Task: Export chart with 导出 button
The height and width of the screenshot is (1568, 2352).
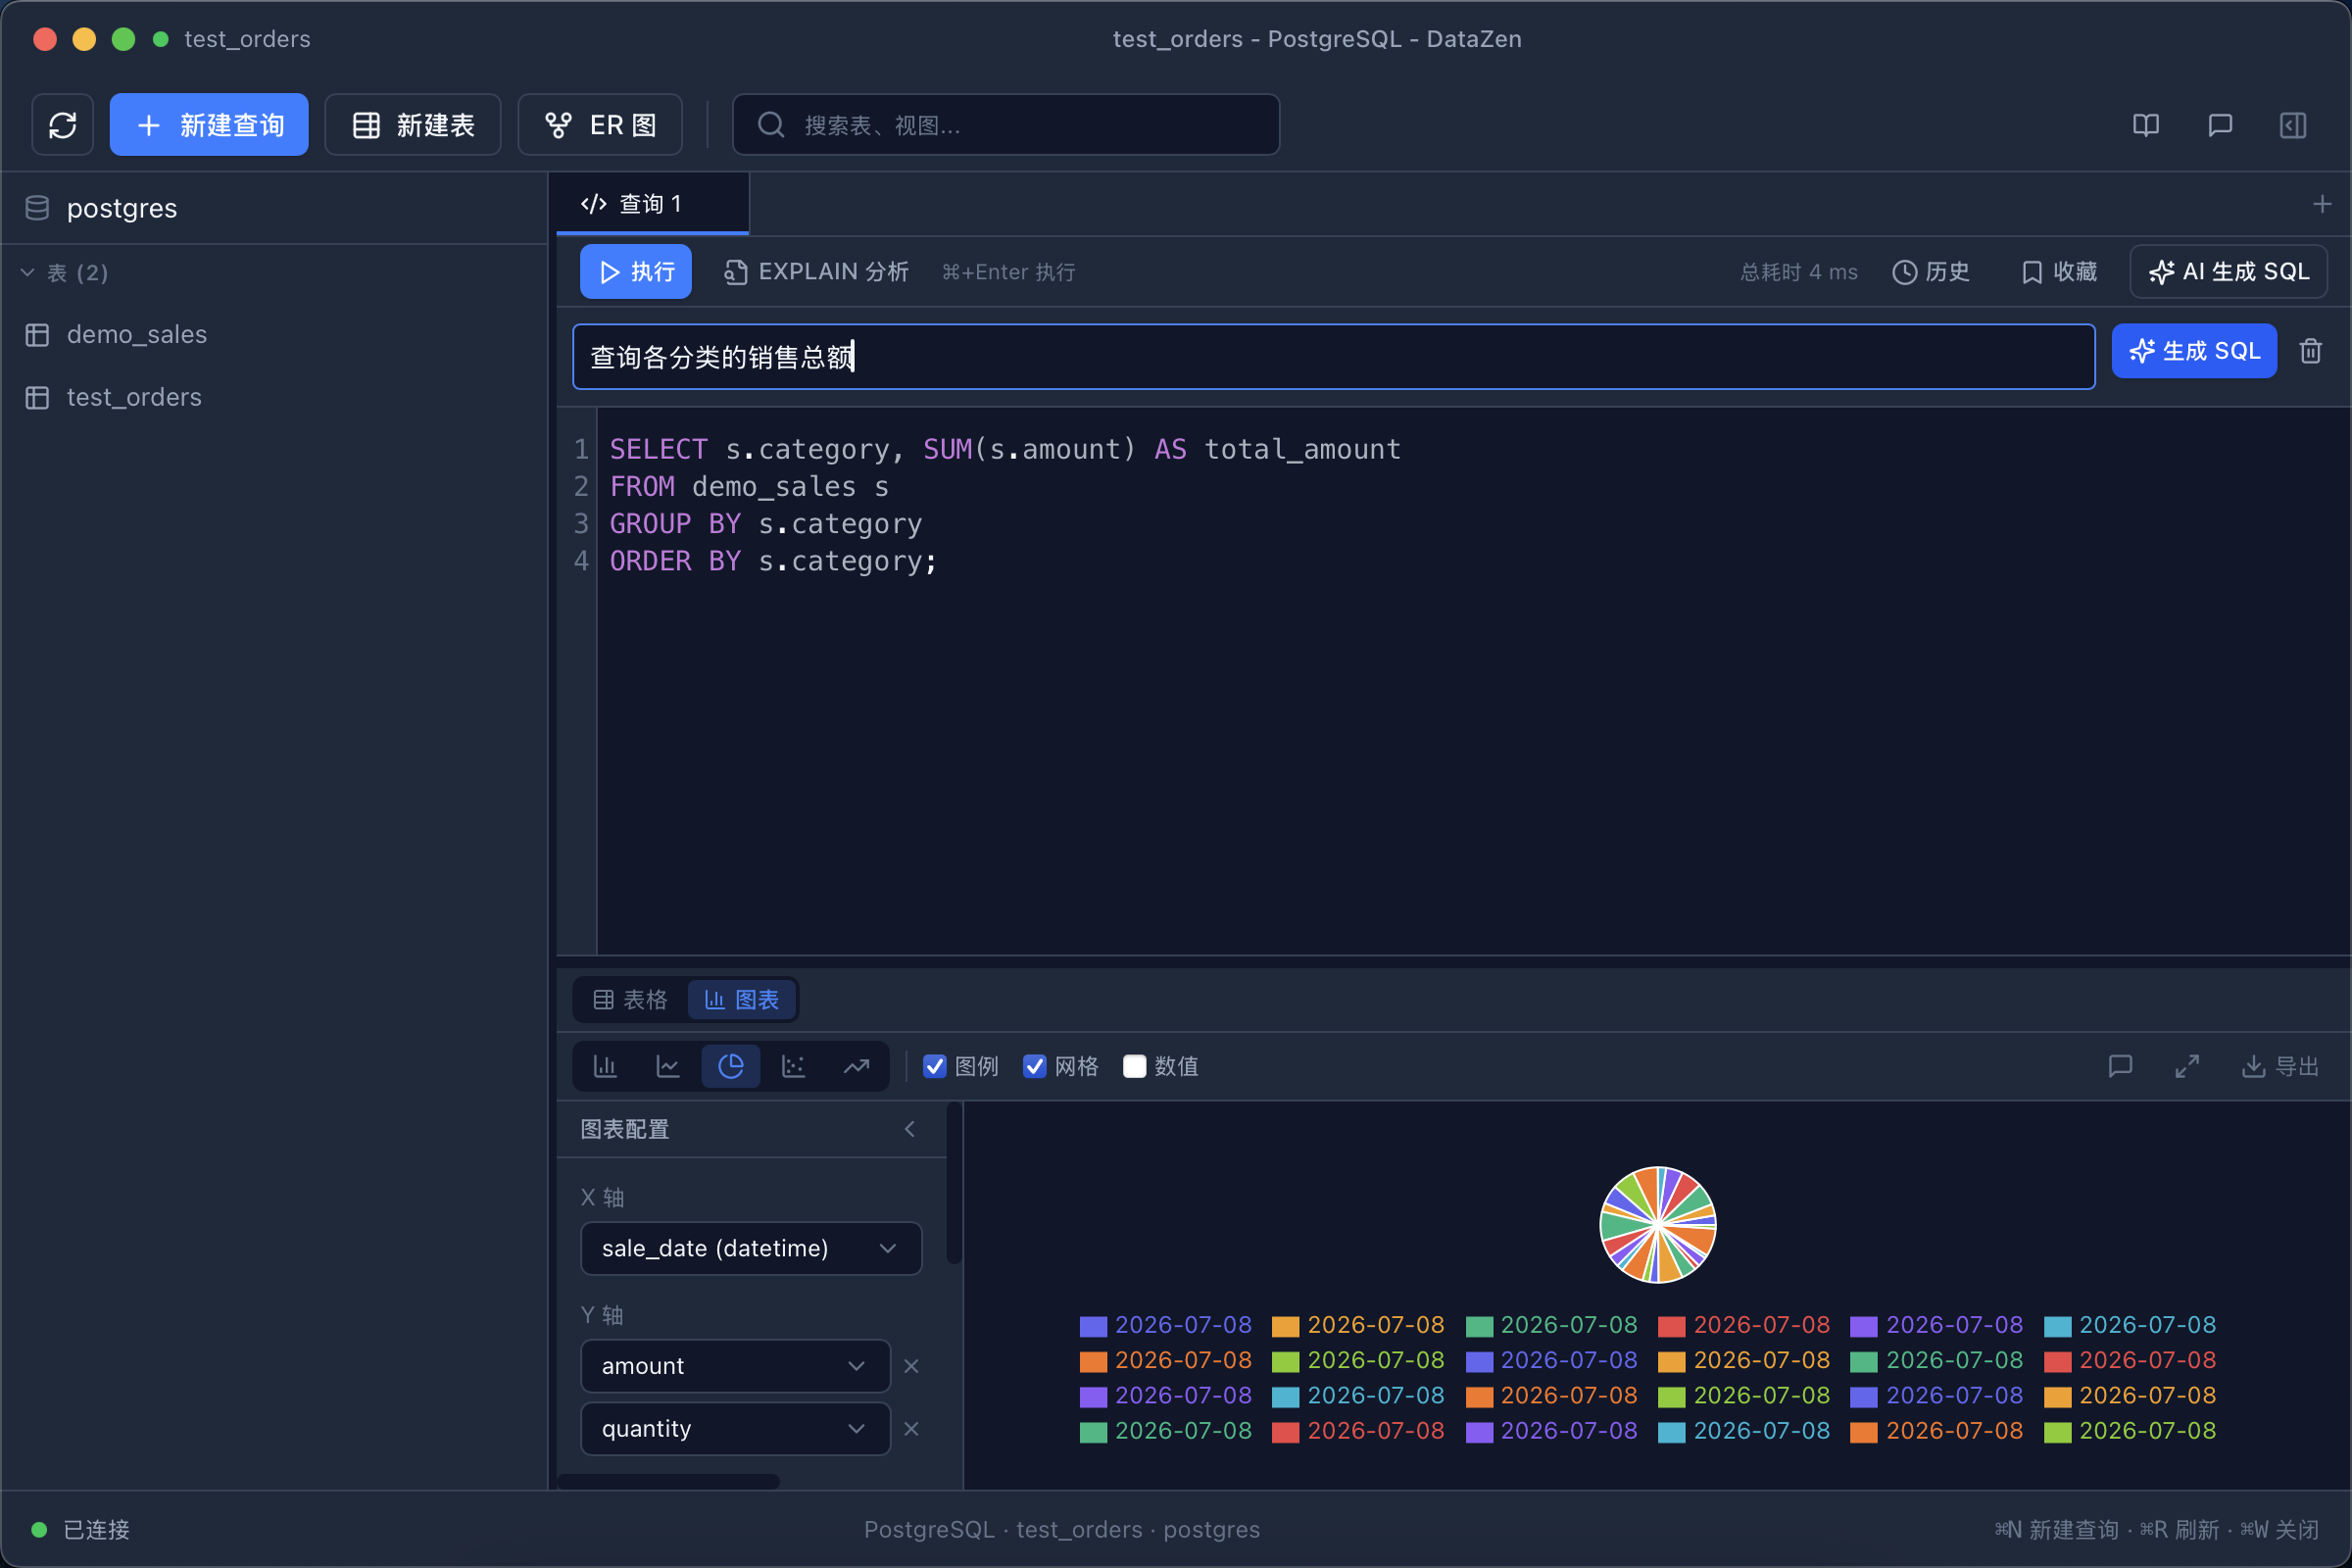Action: click(2279, 1066)
